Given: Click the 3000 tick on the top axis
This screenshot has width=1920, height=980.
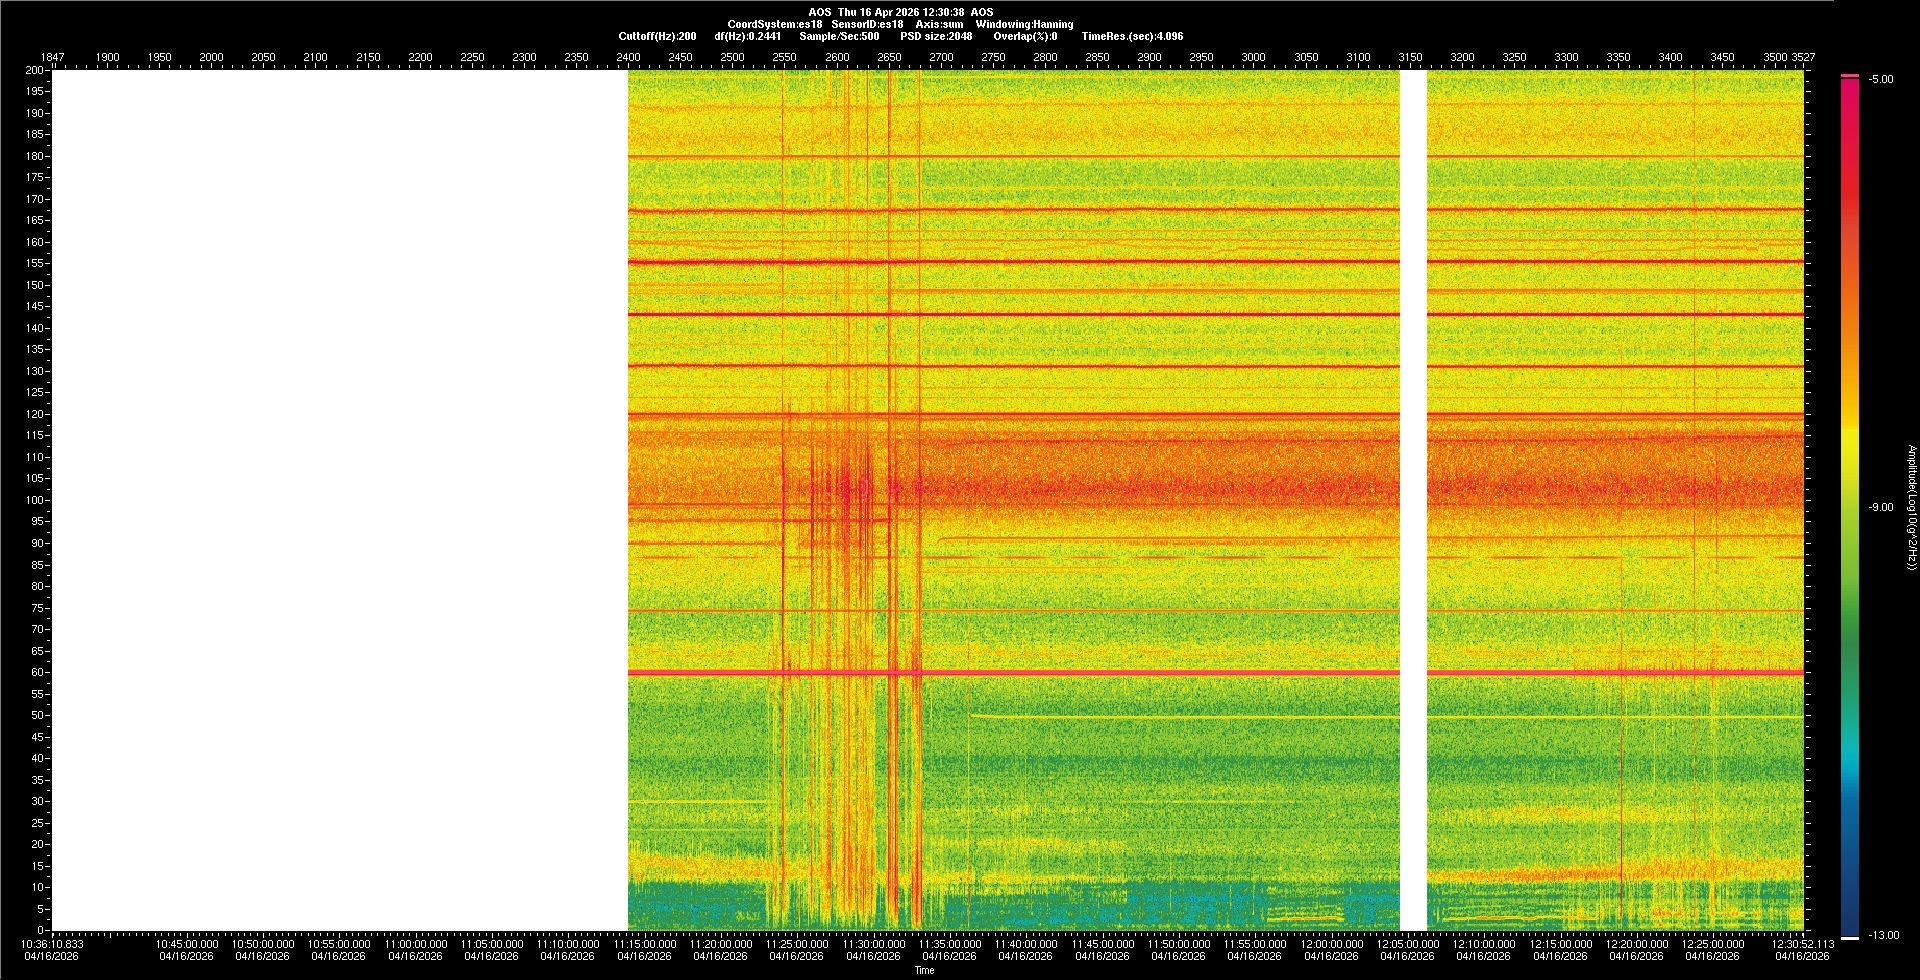Looking at the screenshot, I should pos(1253,58).
